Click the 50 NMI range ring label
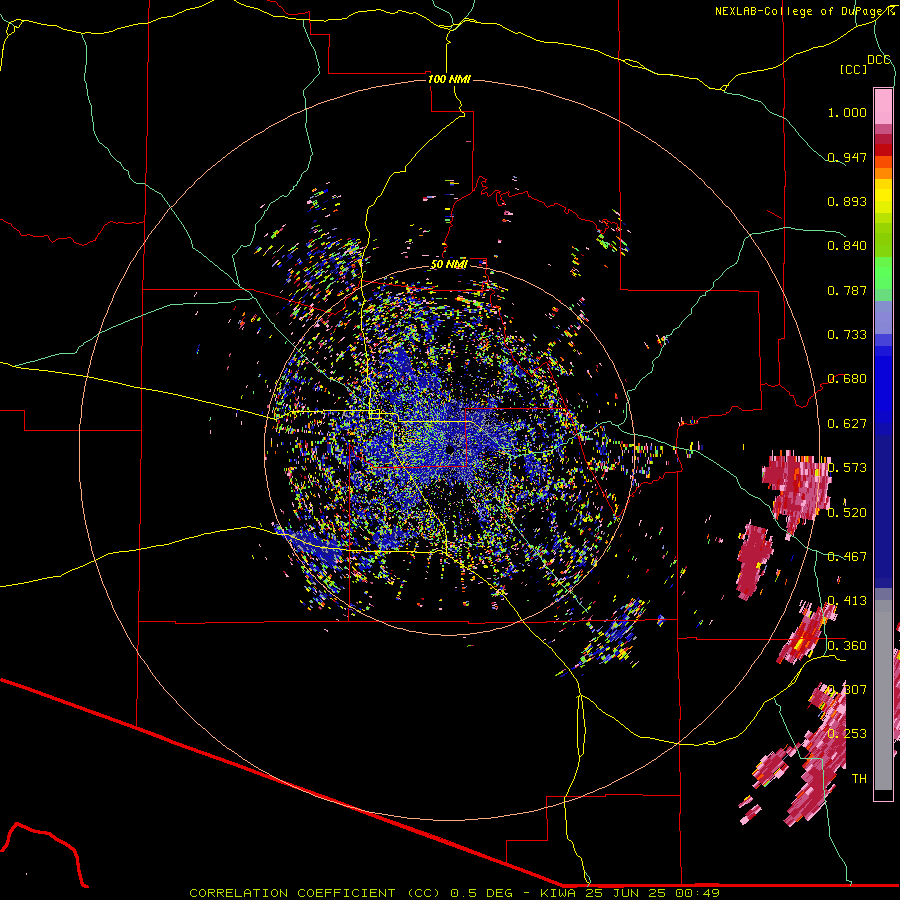This screenshot has width=900, height=900. click(x=449, y=264)
